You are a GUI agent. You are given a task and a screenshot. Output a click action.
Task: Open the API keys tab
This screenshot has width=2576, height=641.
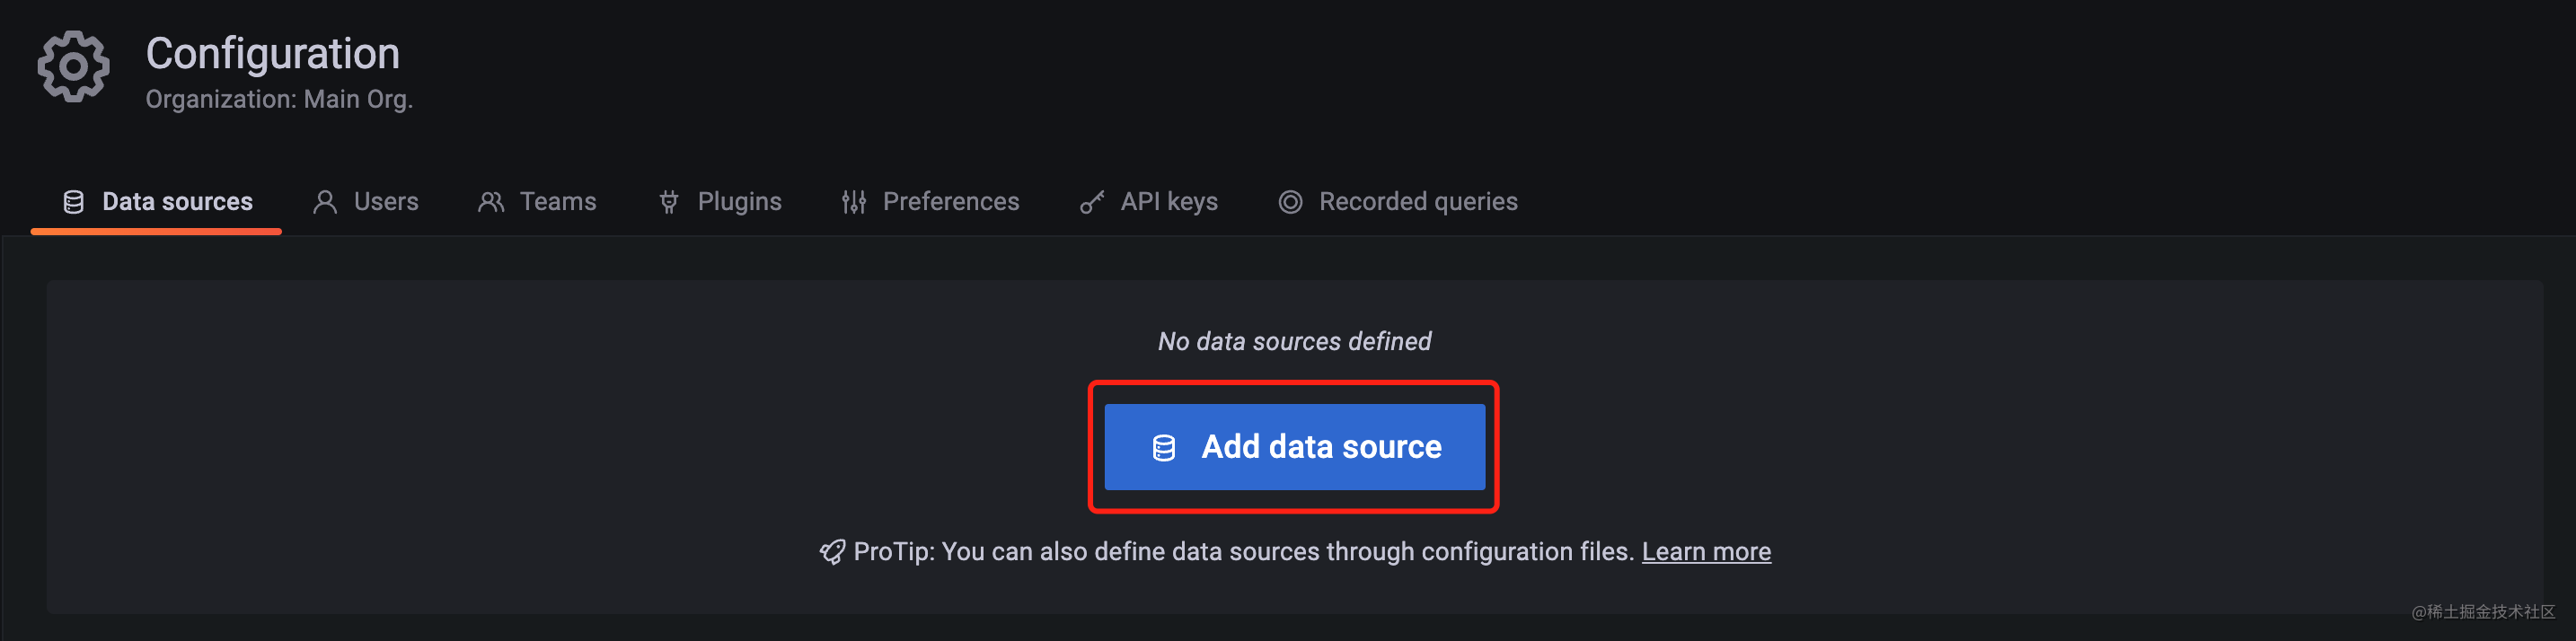(x=1149, y=202)
